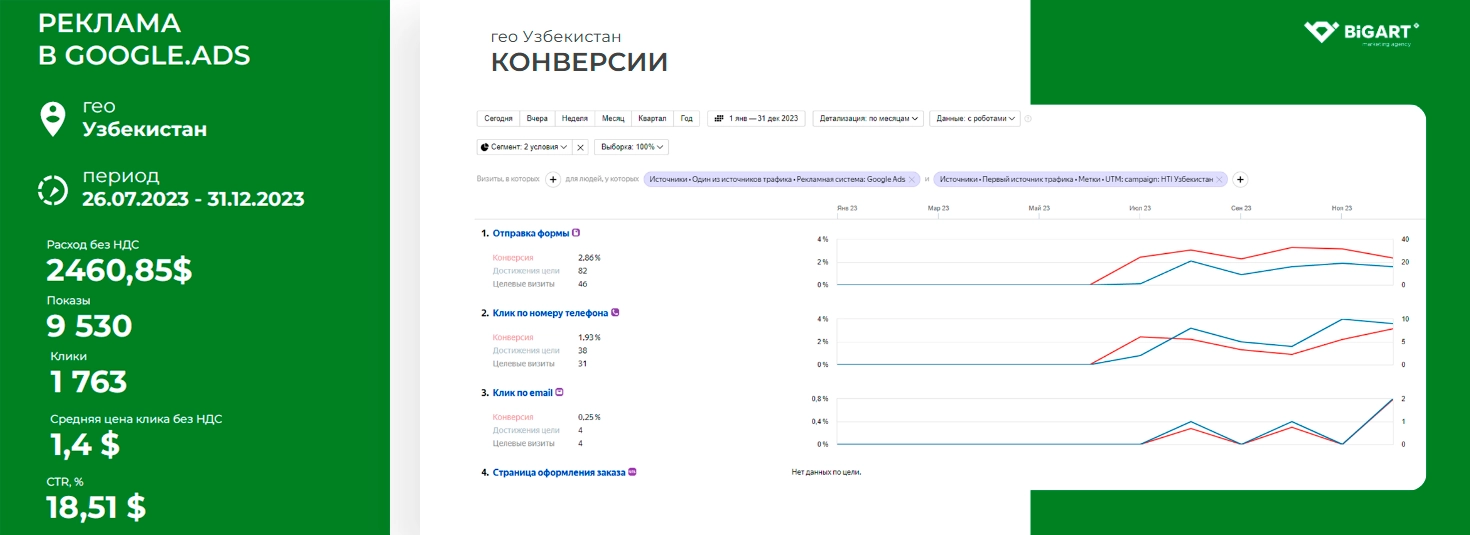Expand the Данные: с роботами dropdown
The height and width of the screenshot is (535, 1470).
click(x=975, y=118)
